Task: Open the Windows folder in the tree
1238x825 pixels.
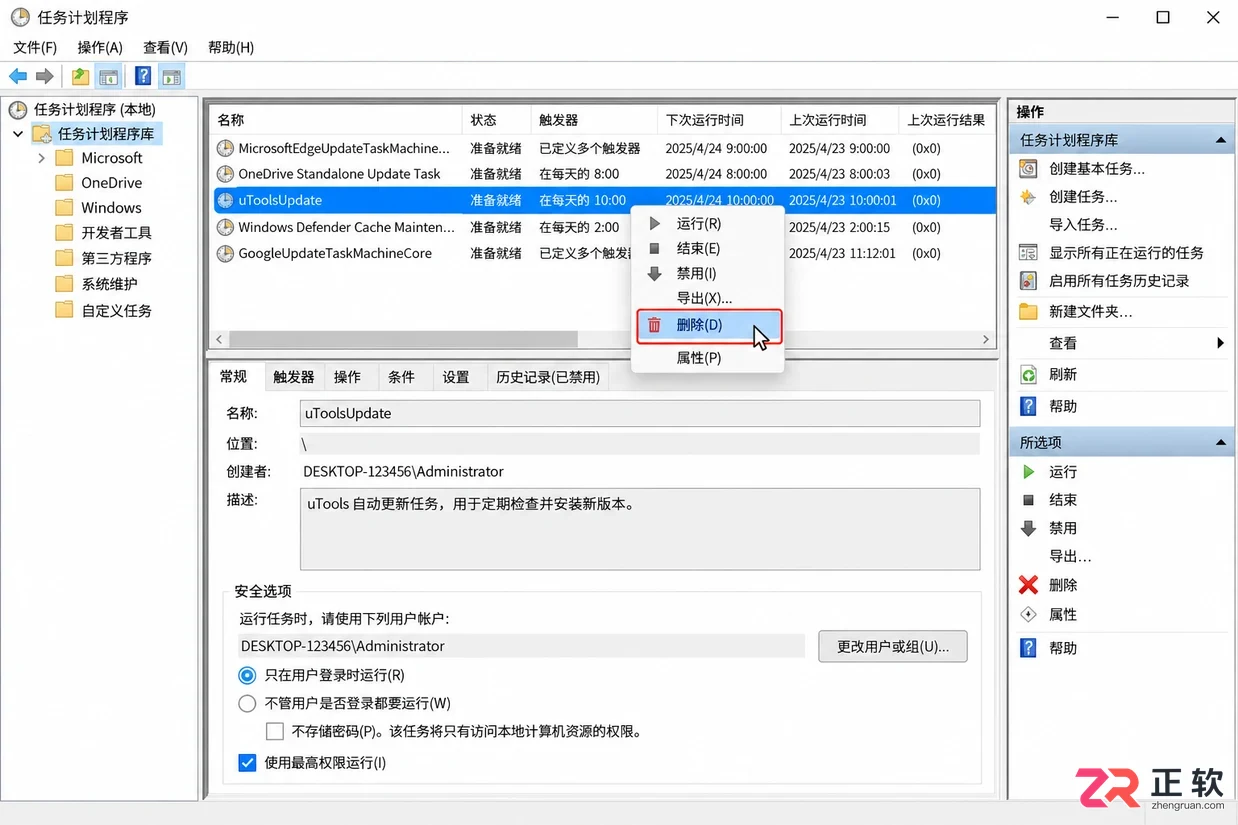Action: point(111,208)
